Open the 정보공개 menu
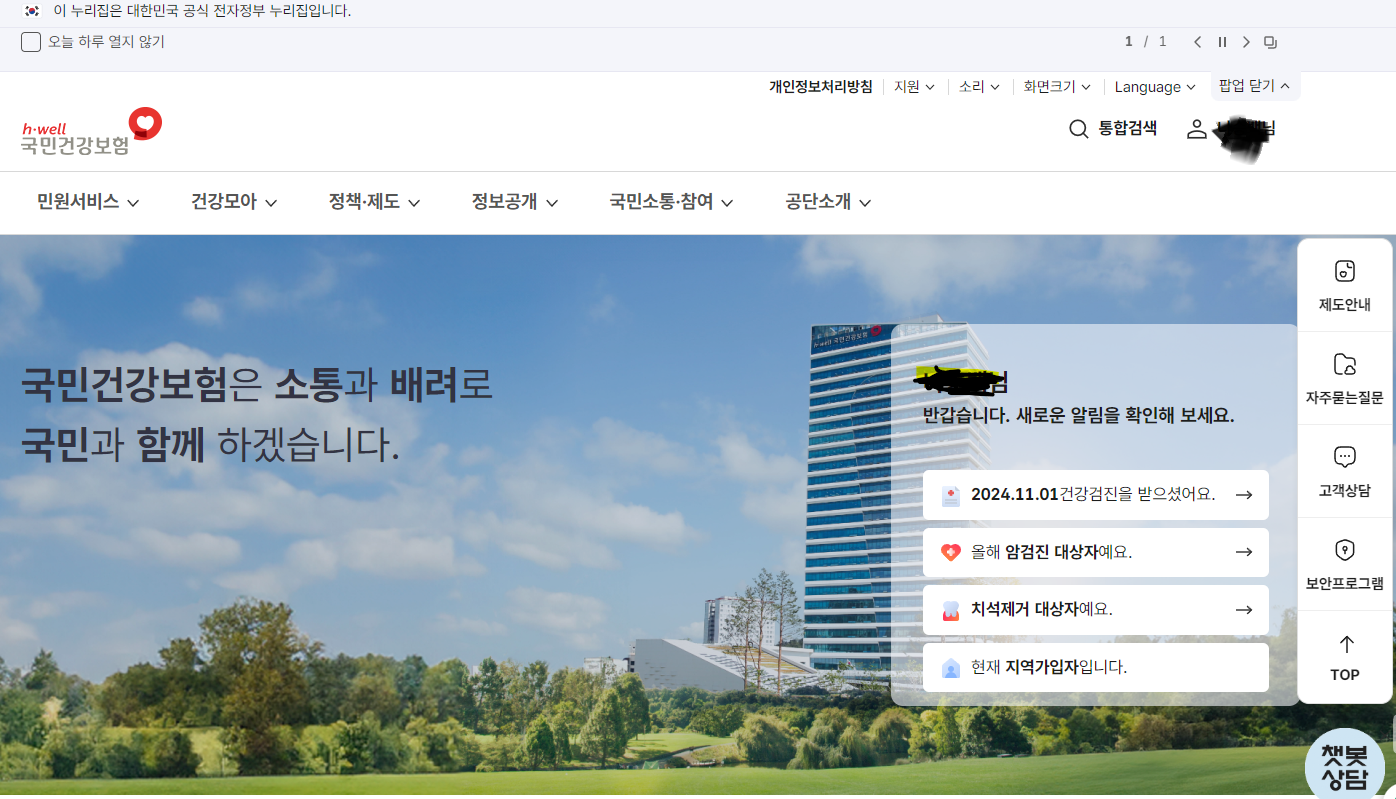1396x799 pixels. pos(515,202)
